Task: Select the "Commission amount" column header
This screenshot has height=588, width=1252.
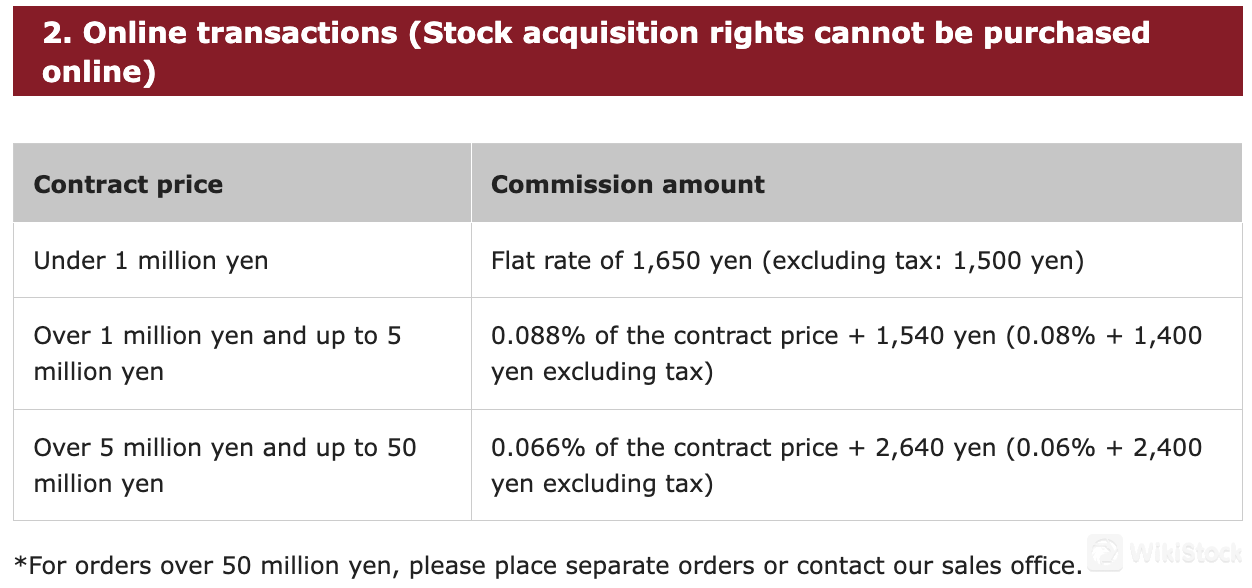Action: point(628,184)
